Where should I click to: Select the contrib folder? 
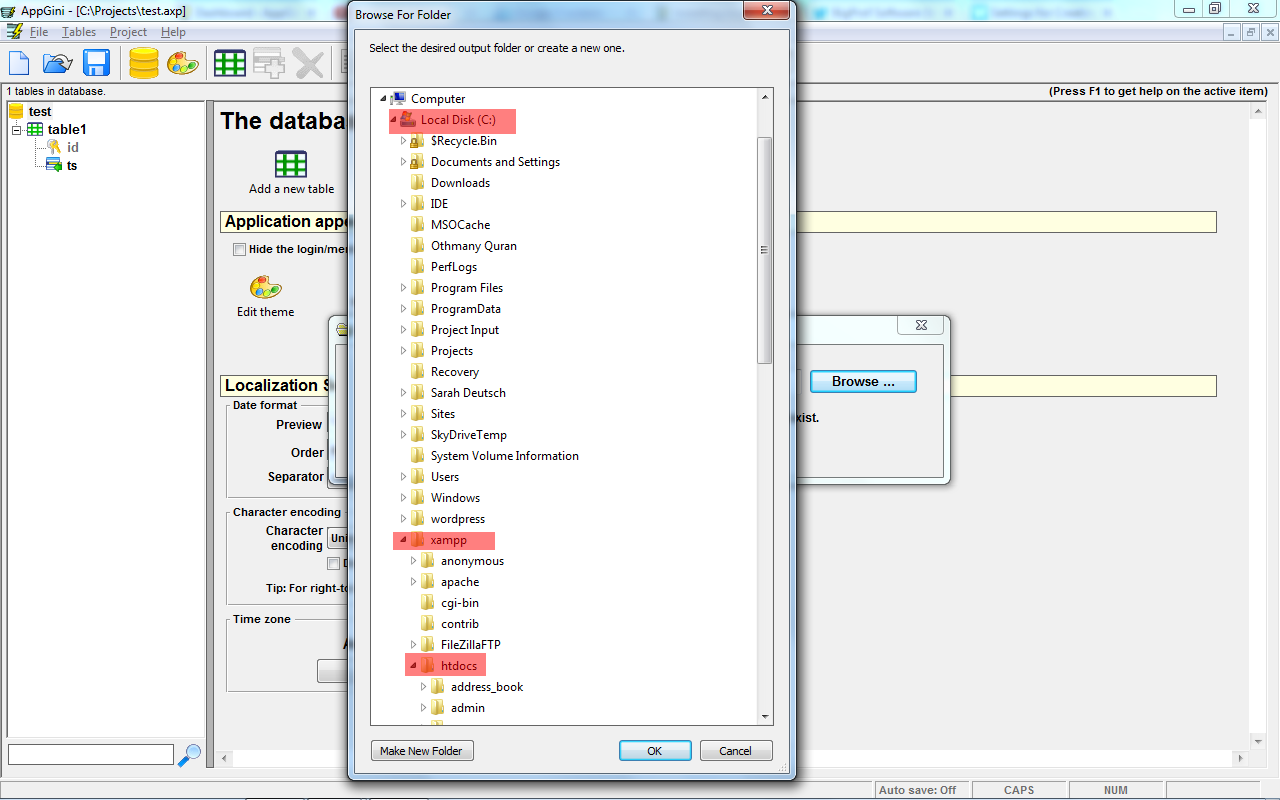(x=460, y=624)
